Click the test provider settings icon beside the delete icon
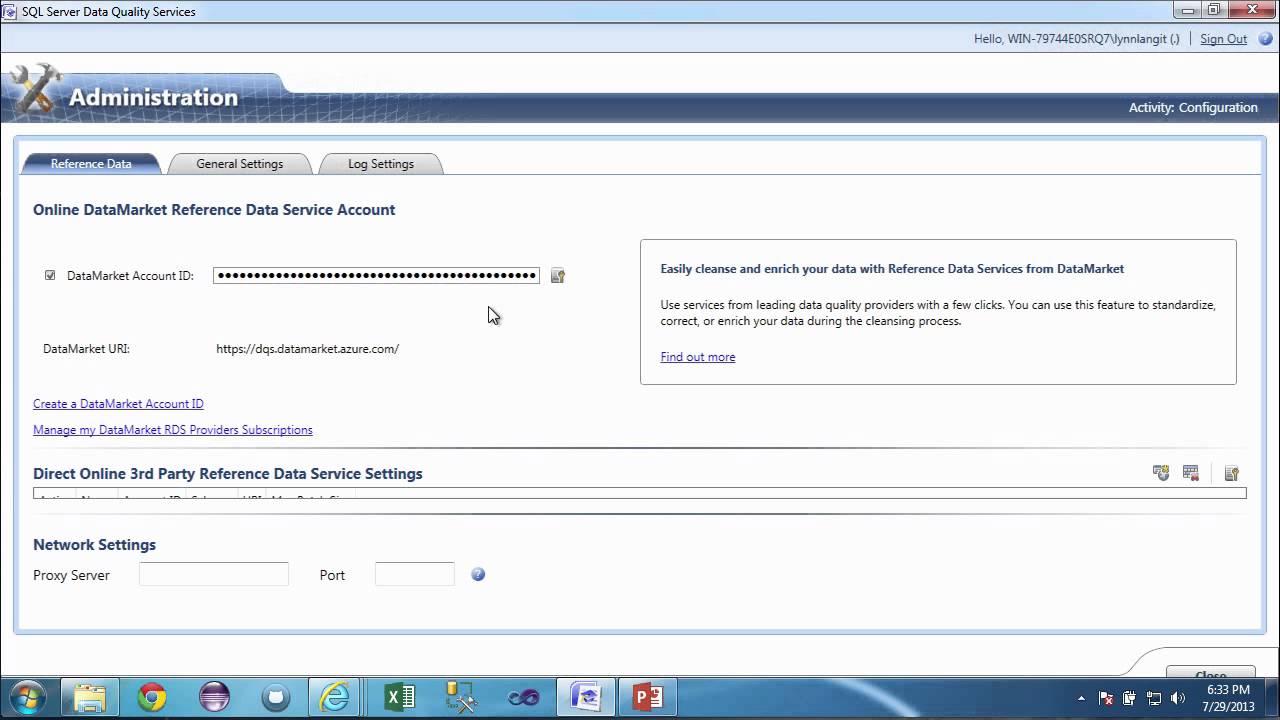 click(x=1232, y=473)
